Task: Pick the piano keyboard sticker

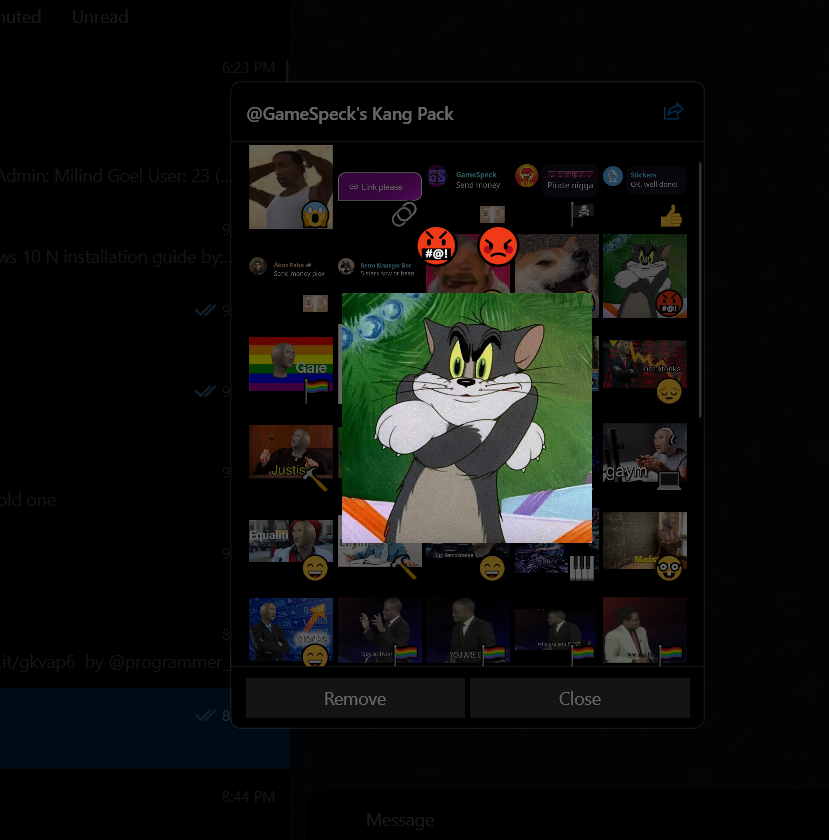Action: 556,560
